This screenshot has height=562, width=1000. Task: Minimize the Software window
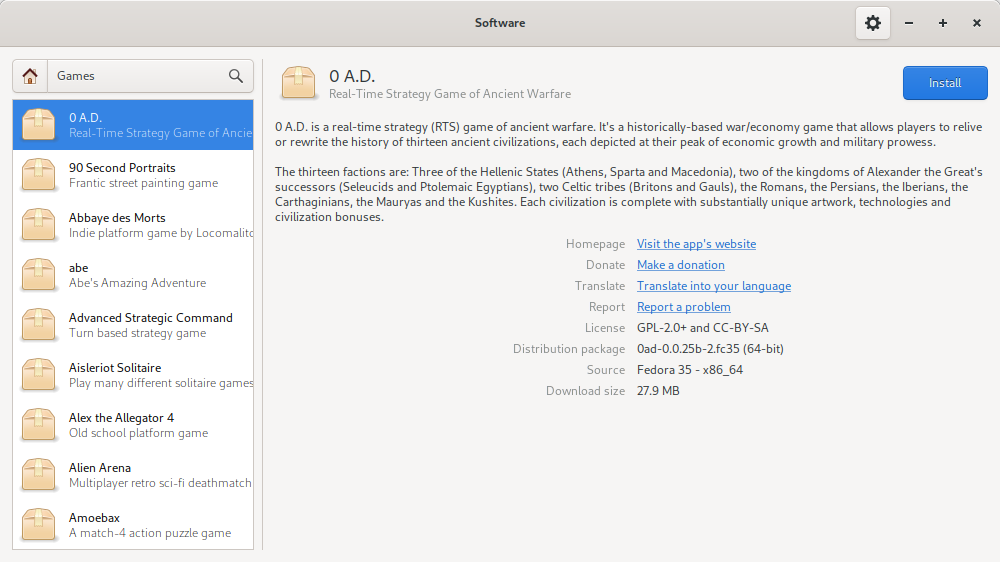(909, 23)
